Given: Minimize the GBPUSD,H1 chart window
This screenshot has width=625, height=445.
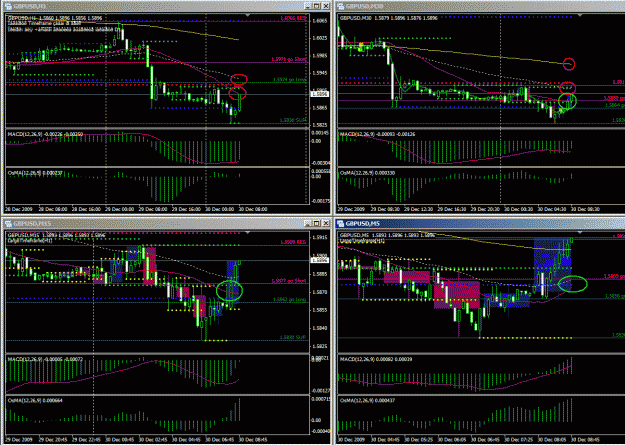Looking at the screenshot, I should (307, 6).
